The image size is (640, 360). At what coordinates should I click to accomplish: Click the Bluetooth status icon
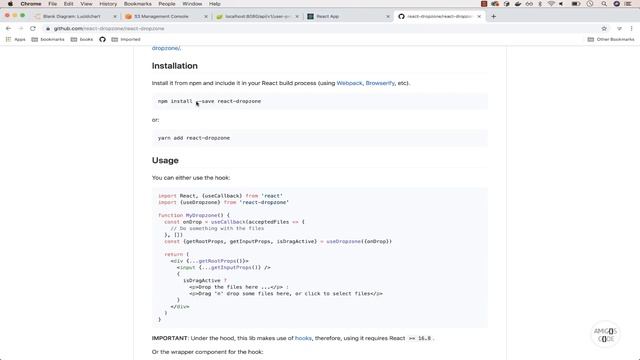pos(540,4)
